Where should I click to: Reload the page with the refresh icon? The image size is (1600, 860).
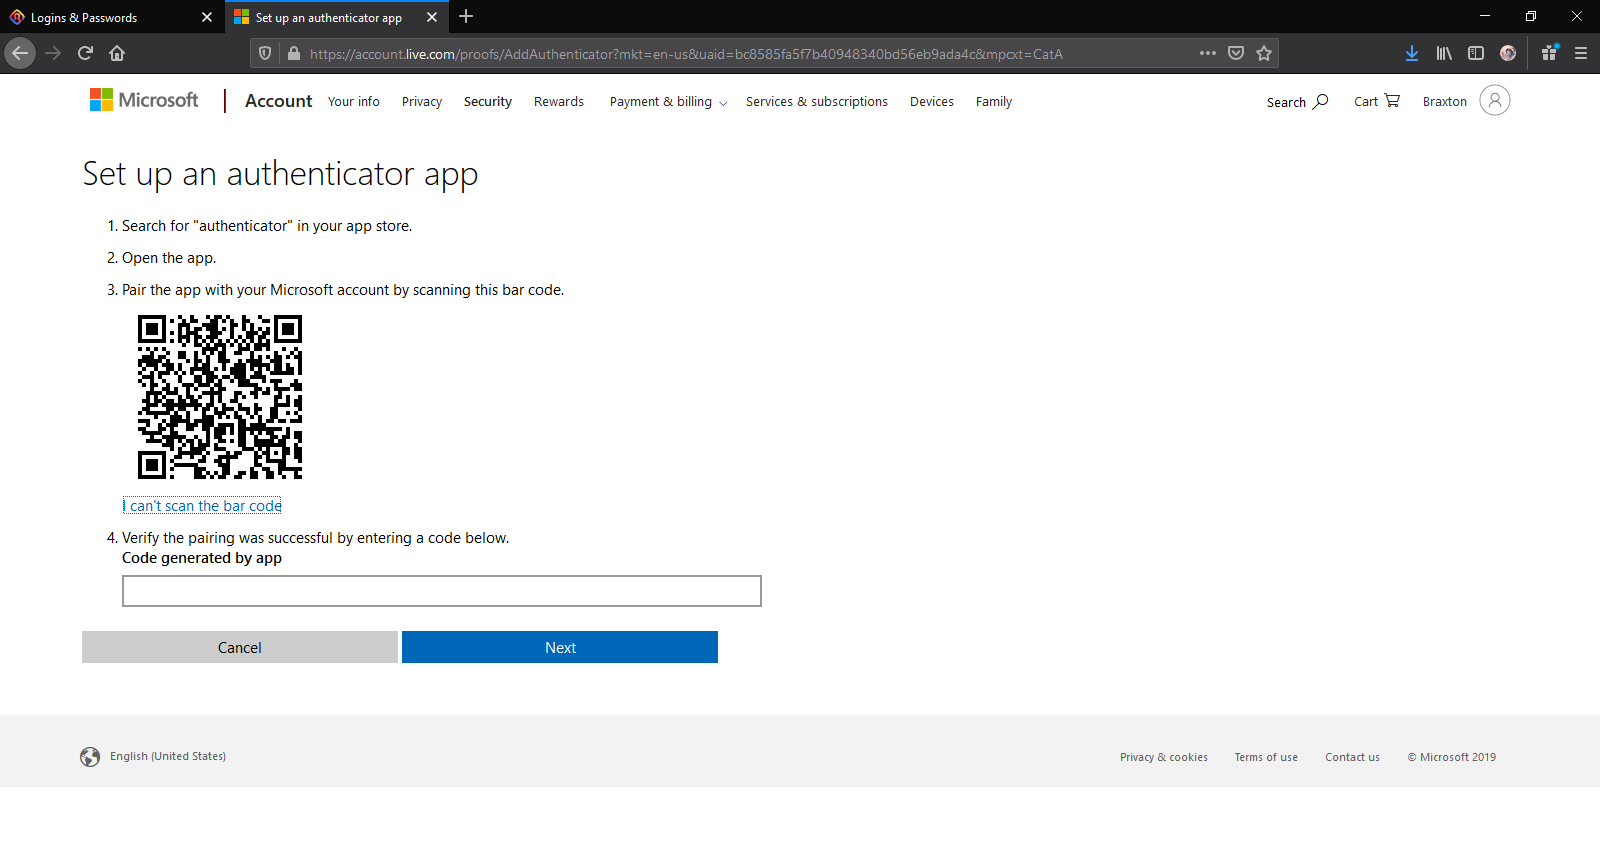(86, 53)
